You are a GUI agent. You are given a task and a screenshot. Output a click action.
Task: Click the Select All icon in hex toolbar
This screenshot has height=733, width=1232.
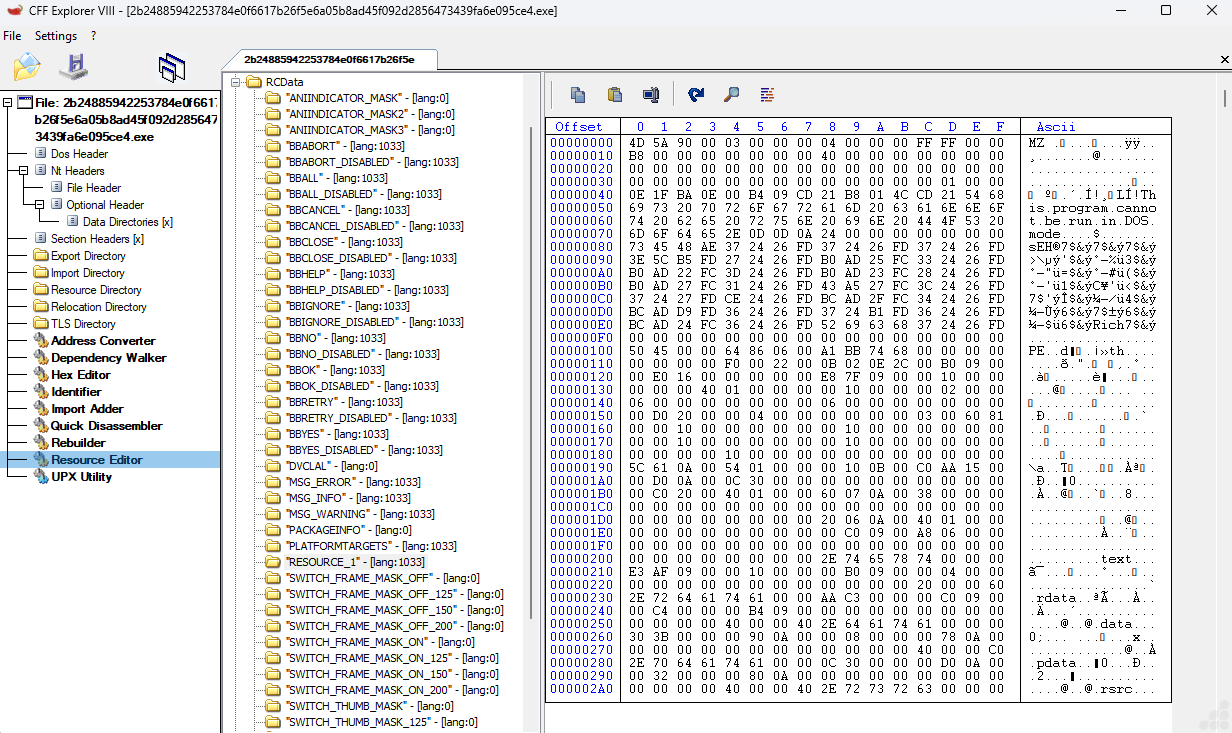pos(651,95)
